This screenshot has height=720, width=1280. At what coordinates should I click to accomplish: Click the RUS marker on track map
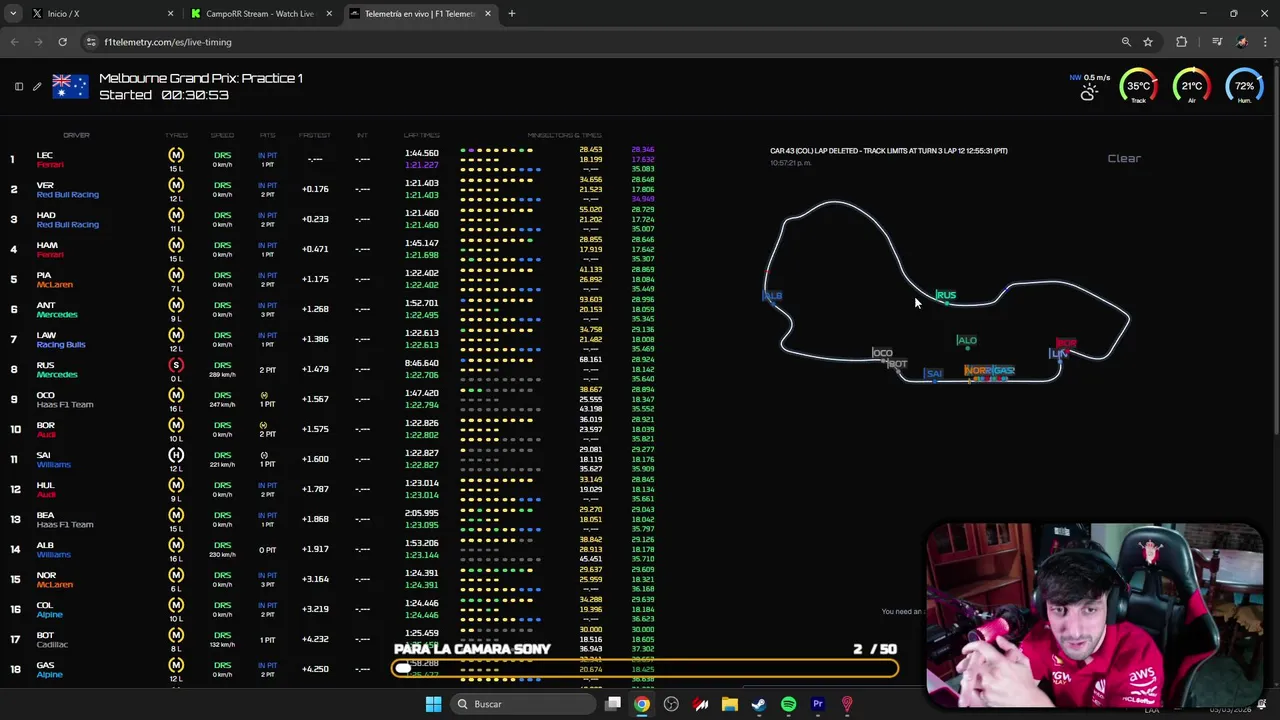pos(946,296)
